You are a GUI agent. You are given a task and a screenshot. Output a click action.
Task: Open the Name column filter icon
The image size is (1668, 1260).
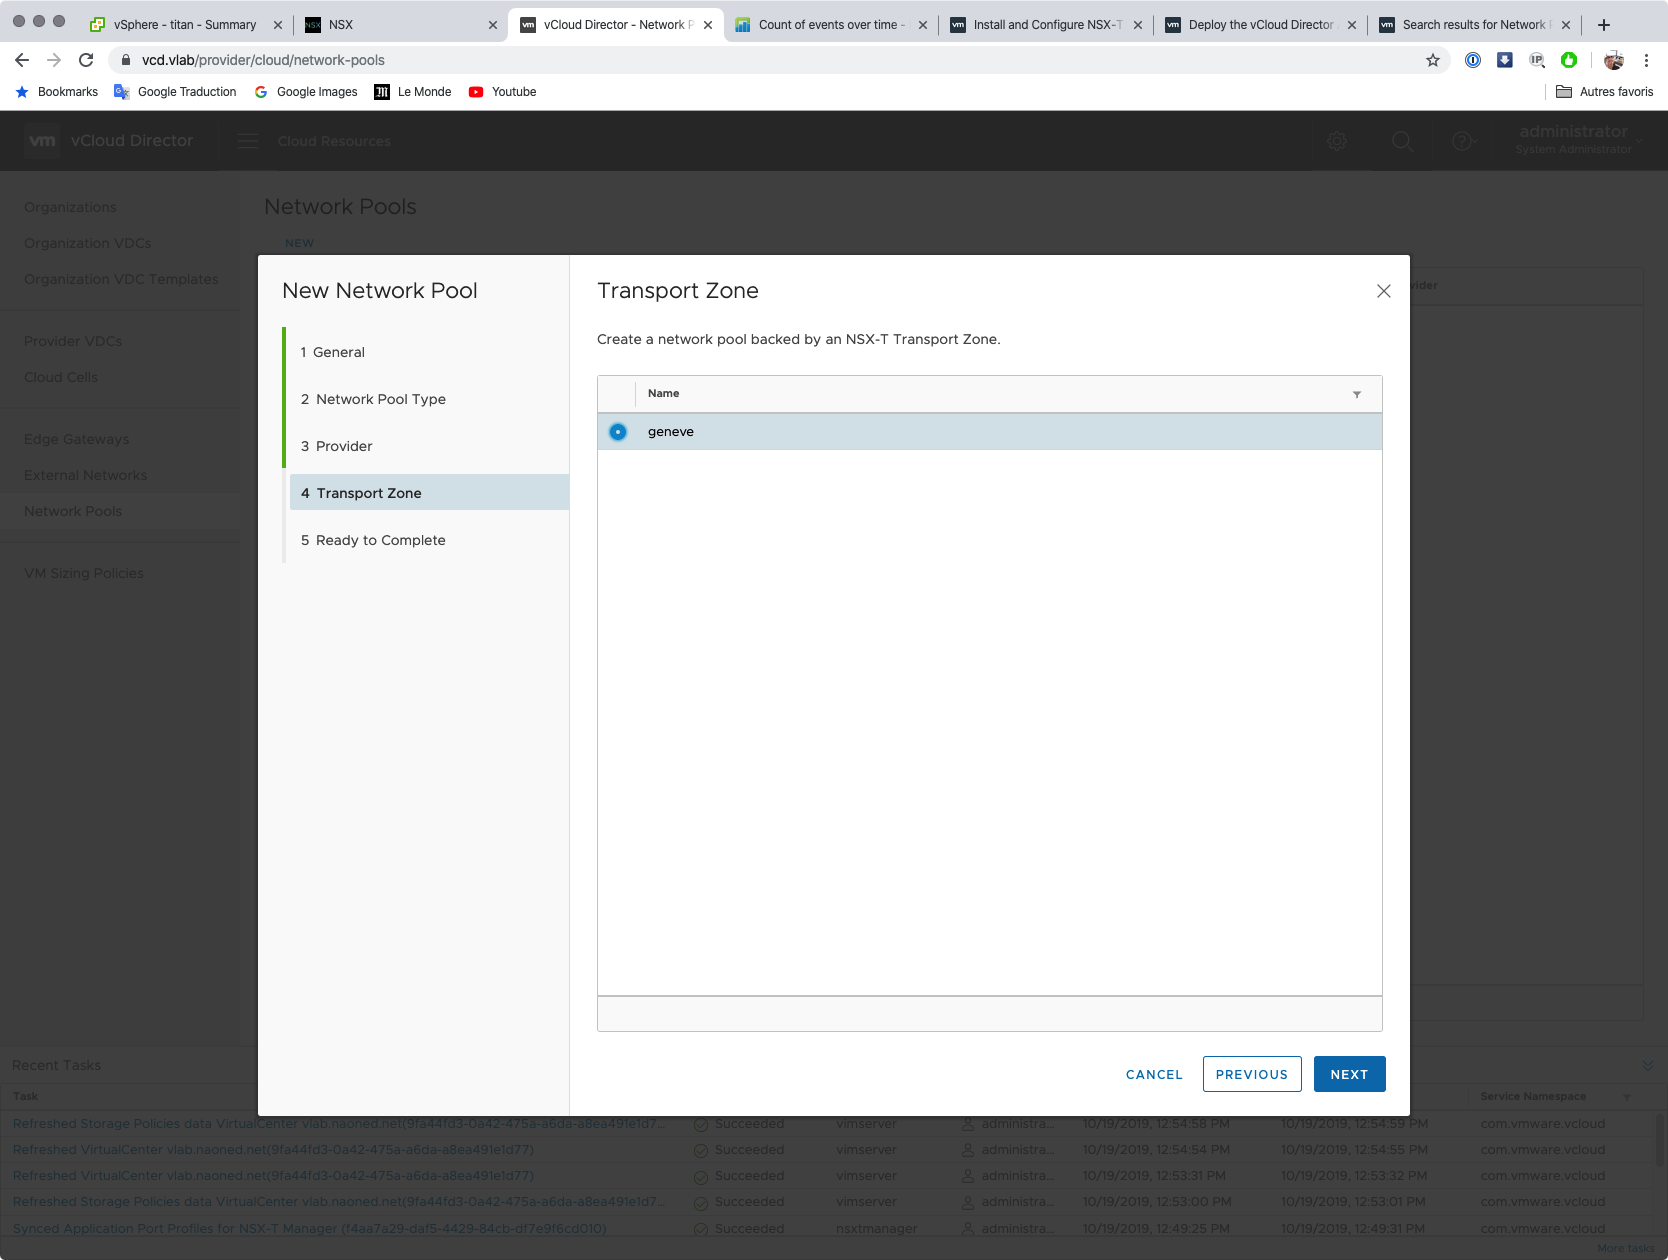1357,394
